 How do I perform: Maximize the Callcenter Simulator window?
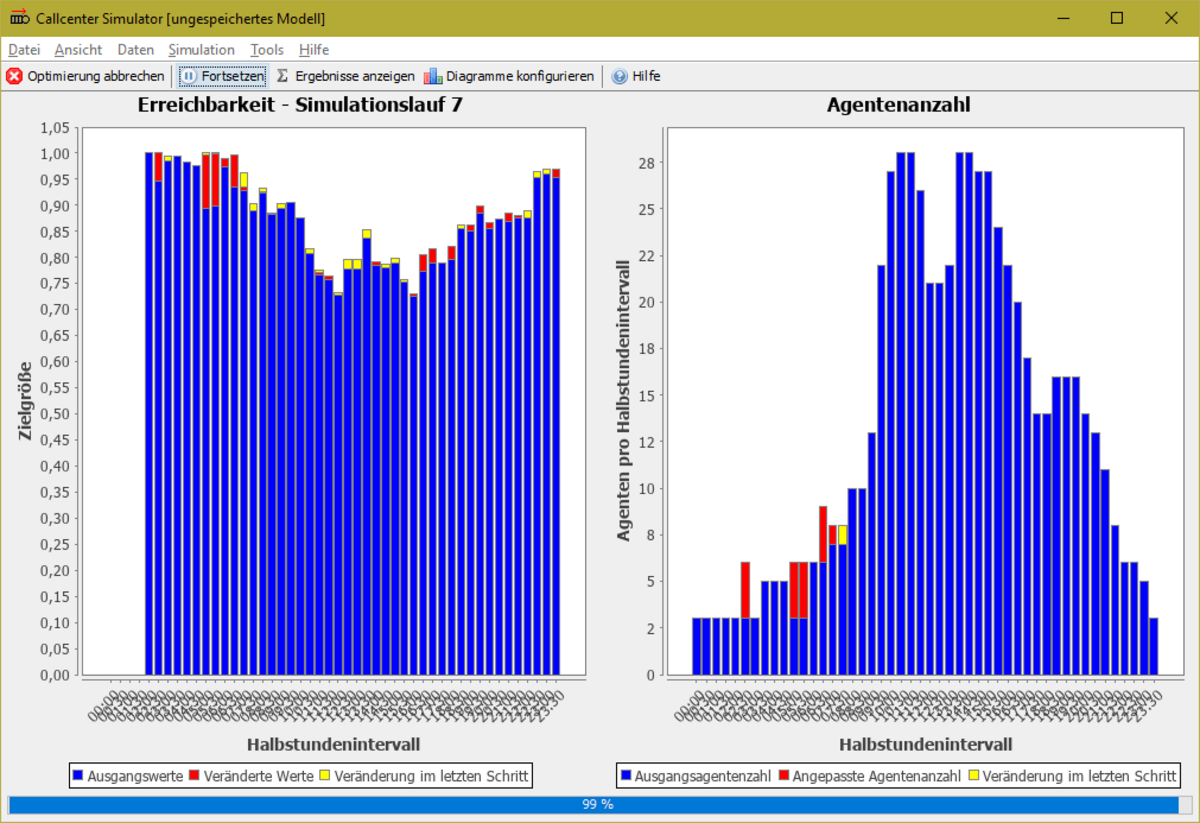pyautogui.click(x=1117, y=18)
